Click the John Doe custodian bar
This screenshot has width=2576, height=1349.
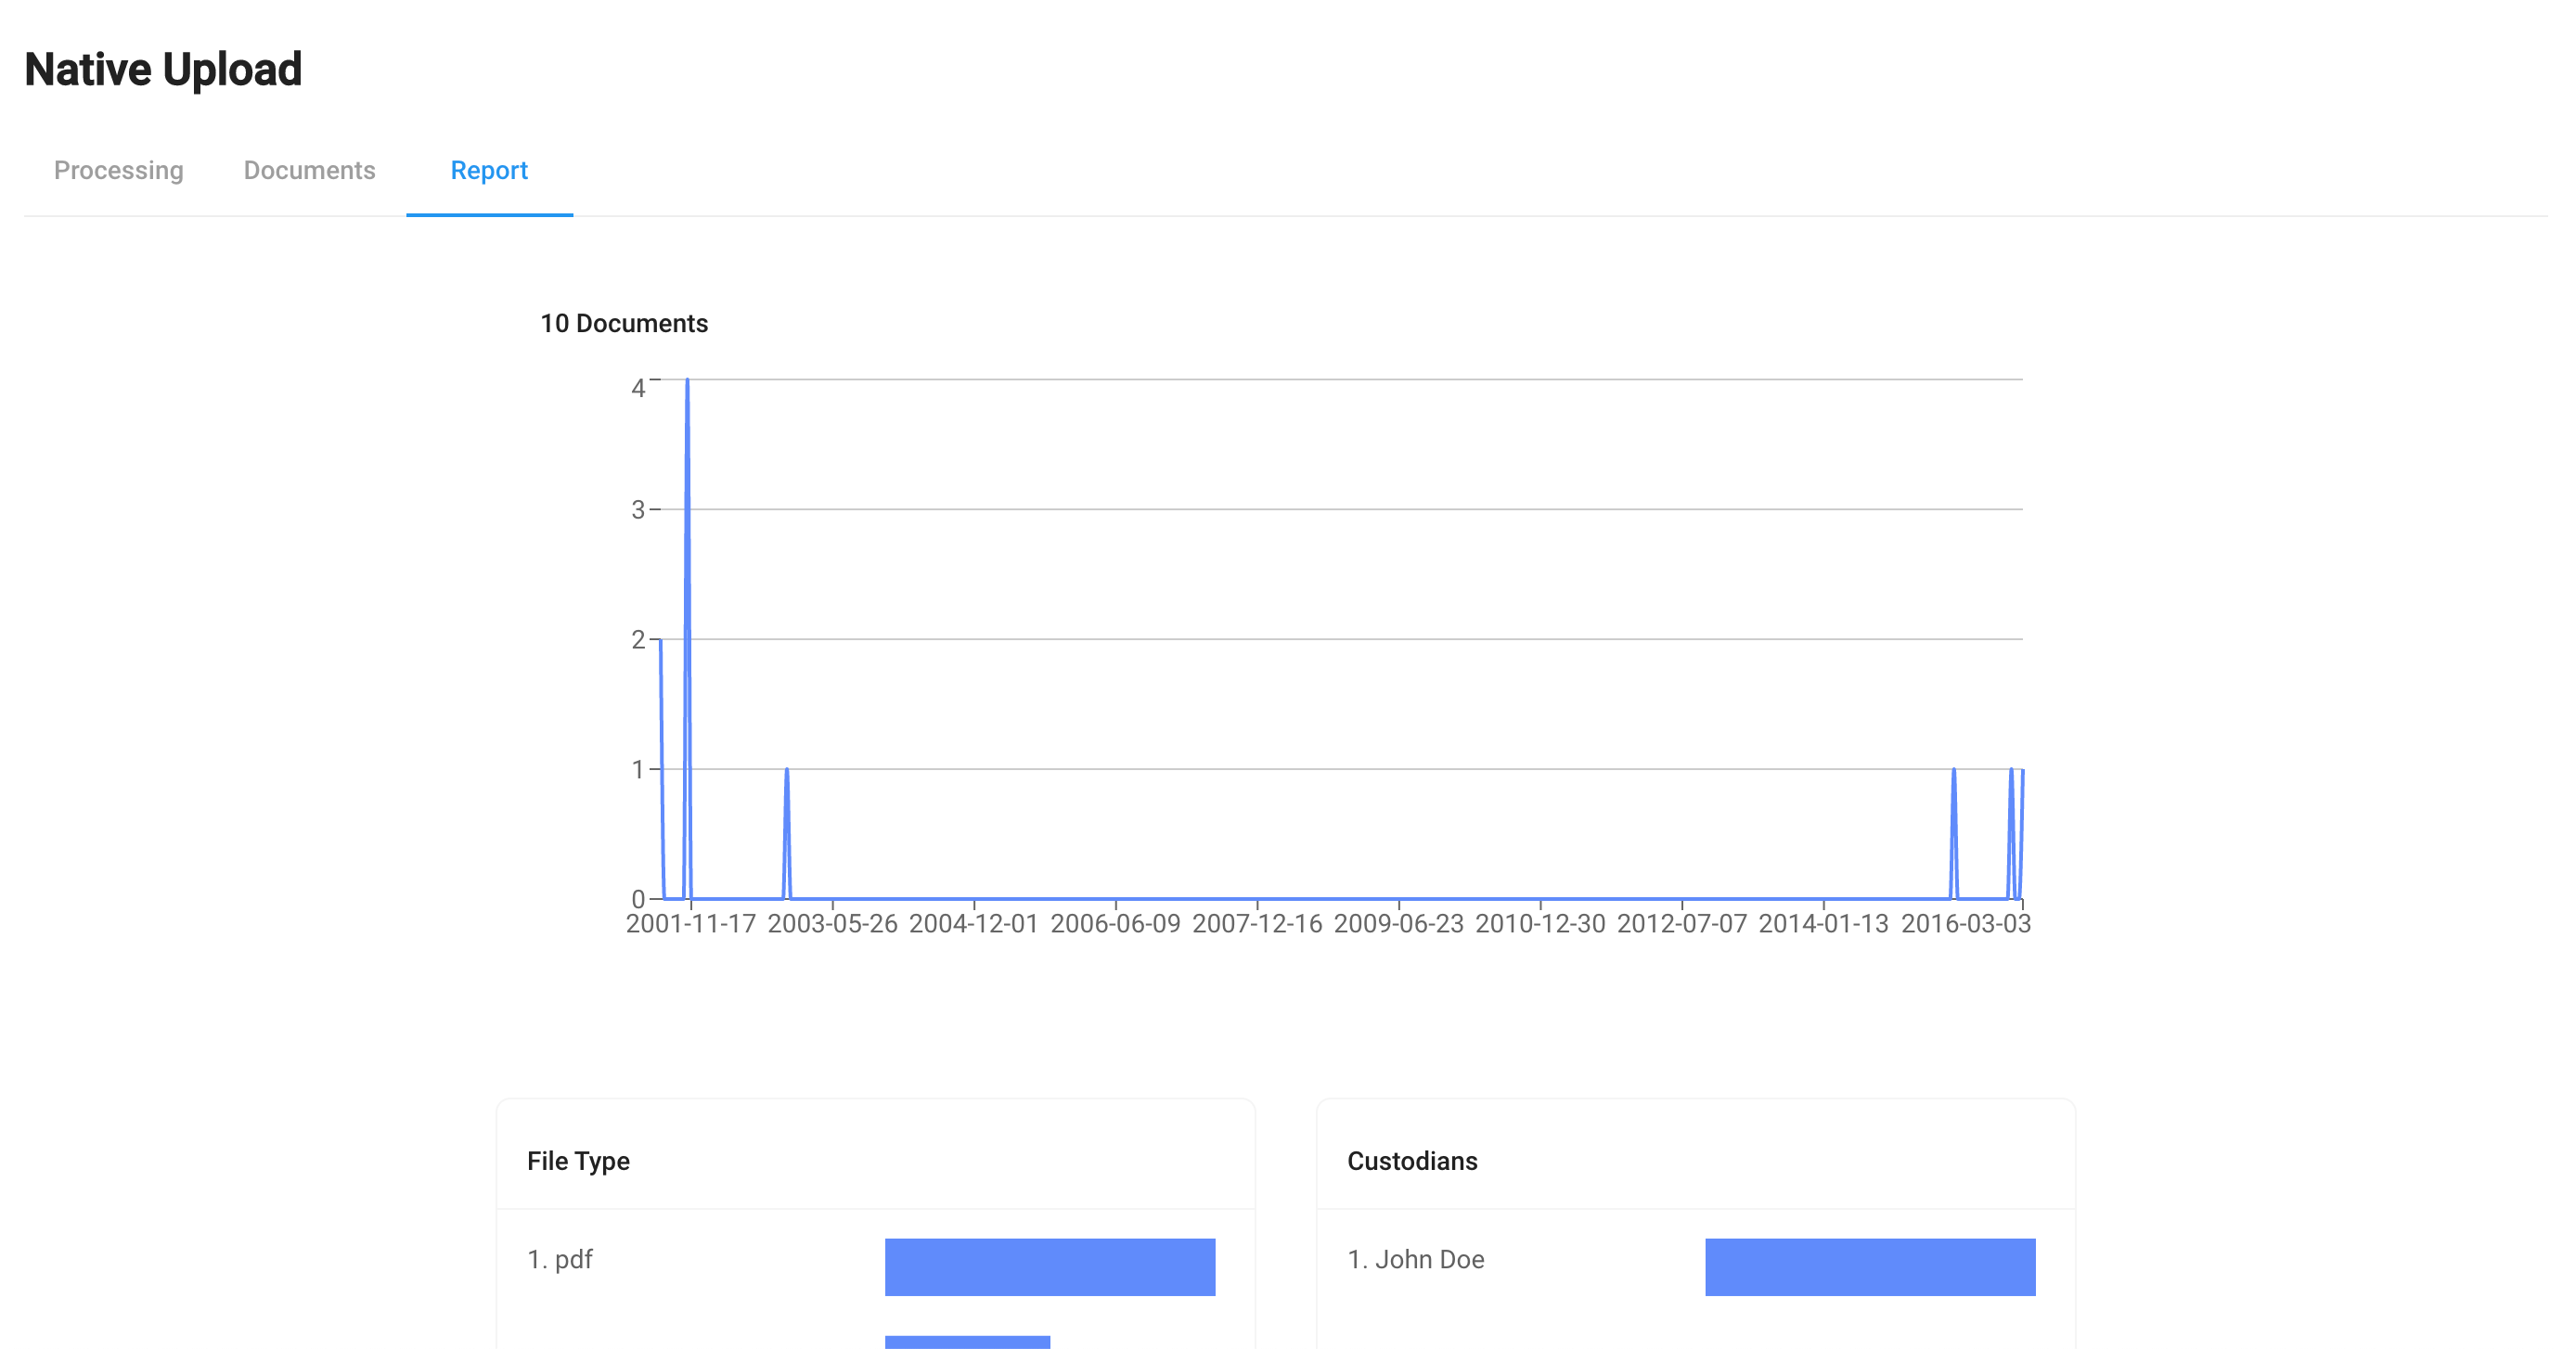1870,1267
